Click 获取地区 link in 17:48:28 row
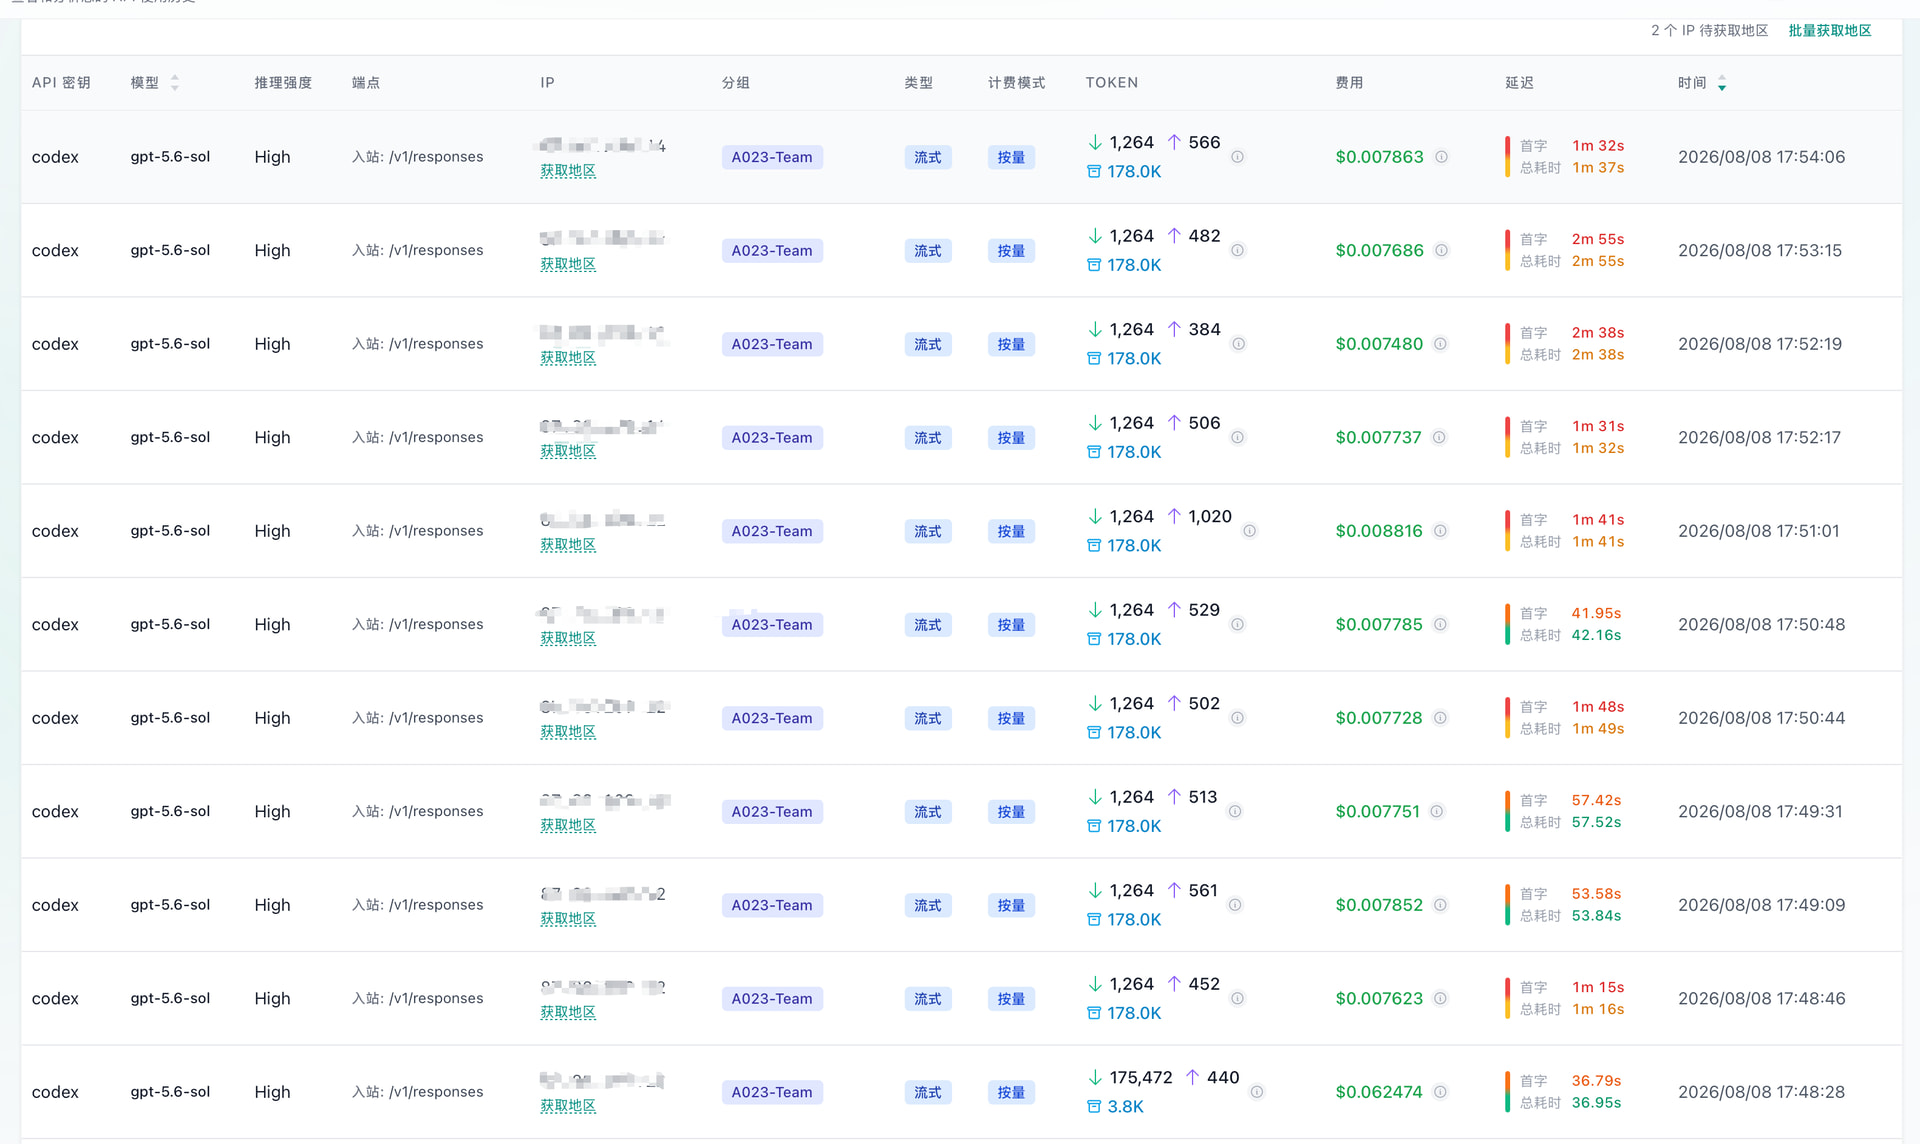The image size is (1920, 1144). pyautogui.click(x=568, y=1106)
